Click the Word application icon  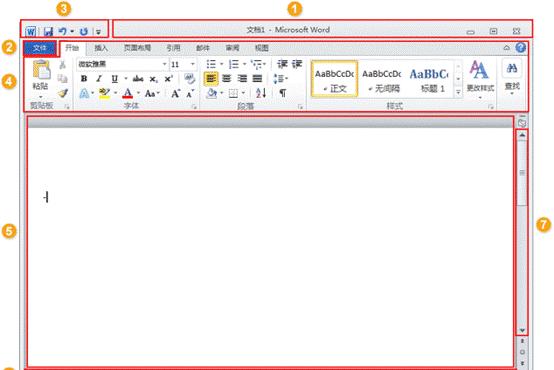[31, 32]
